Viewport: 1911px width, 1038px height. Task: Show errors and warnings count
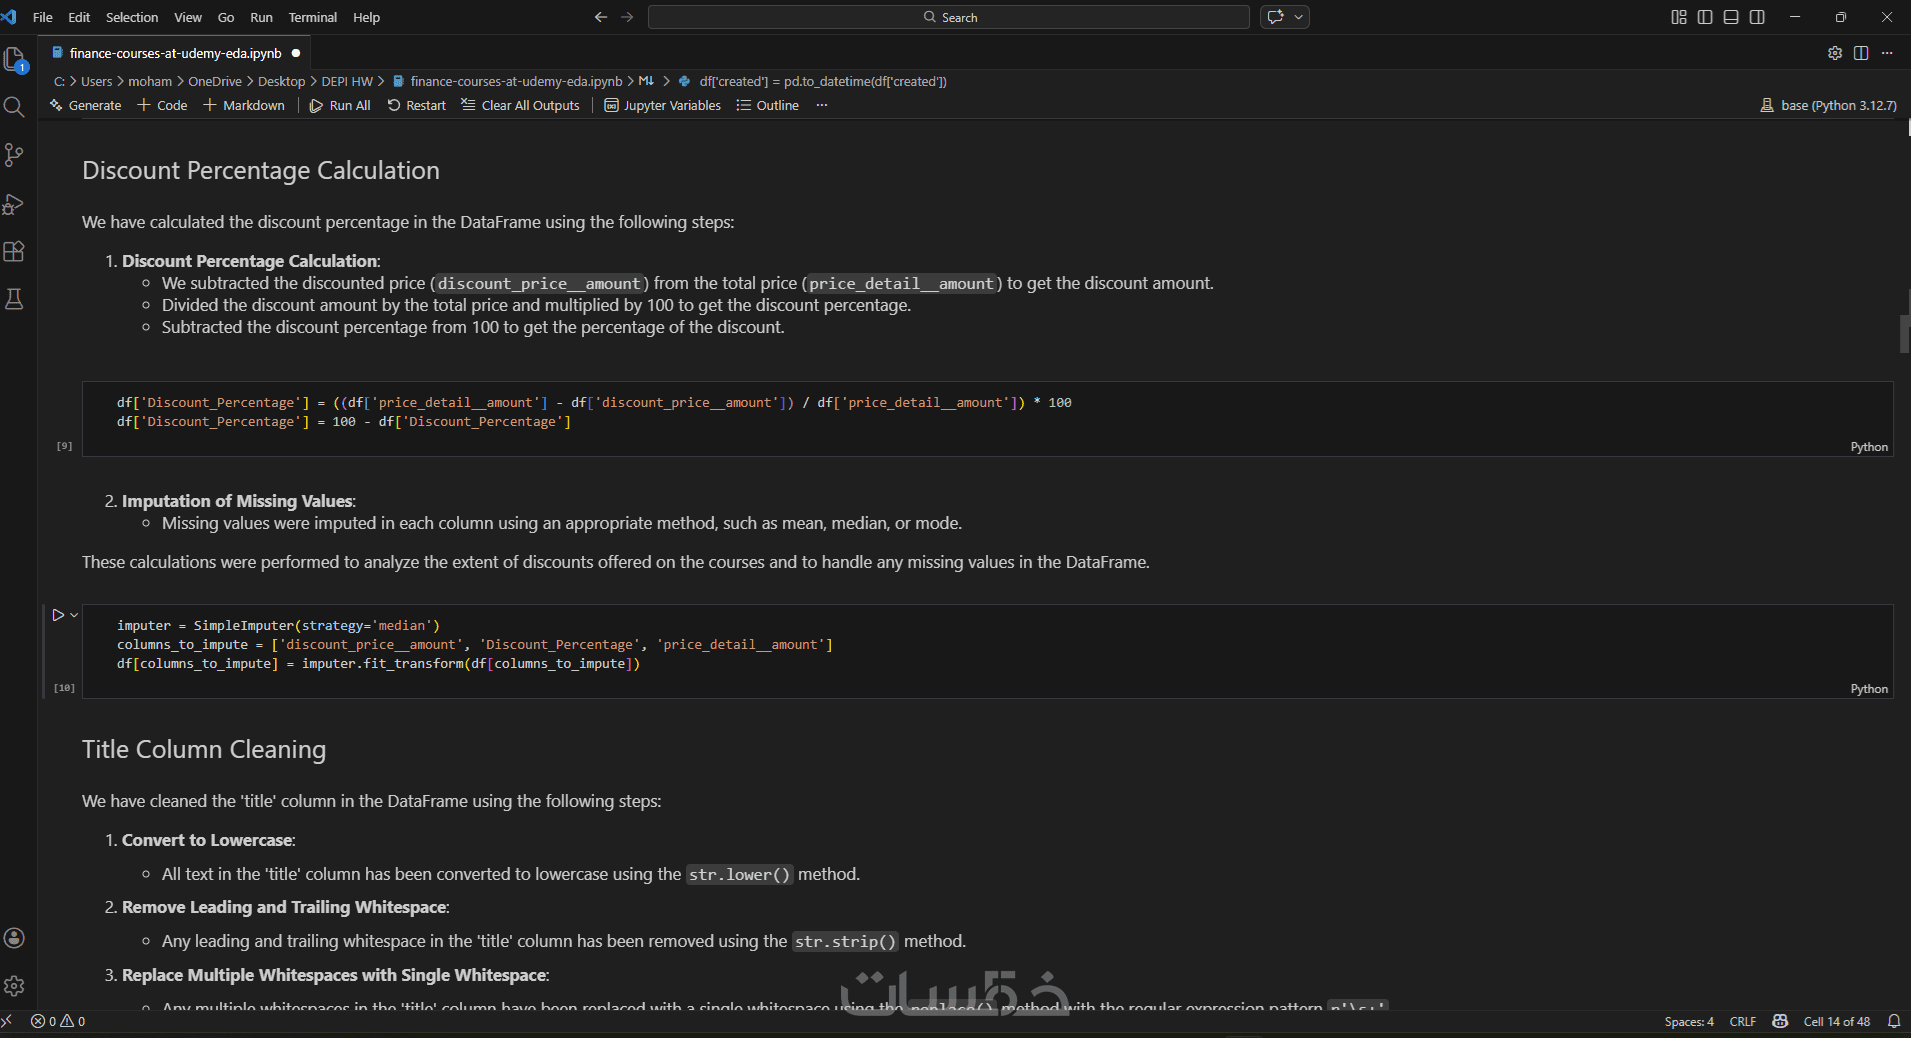[x=58, y=1021]
